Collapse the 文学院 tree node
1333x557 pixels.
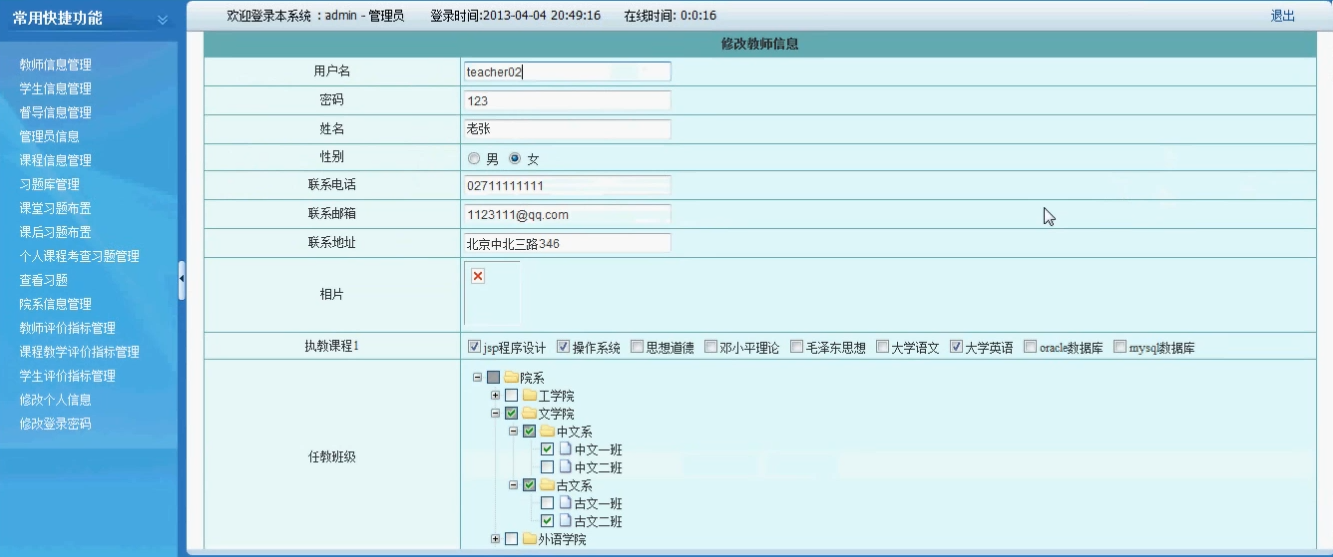(x=495, y=413)
